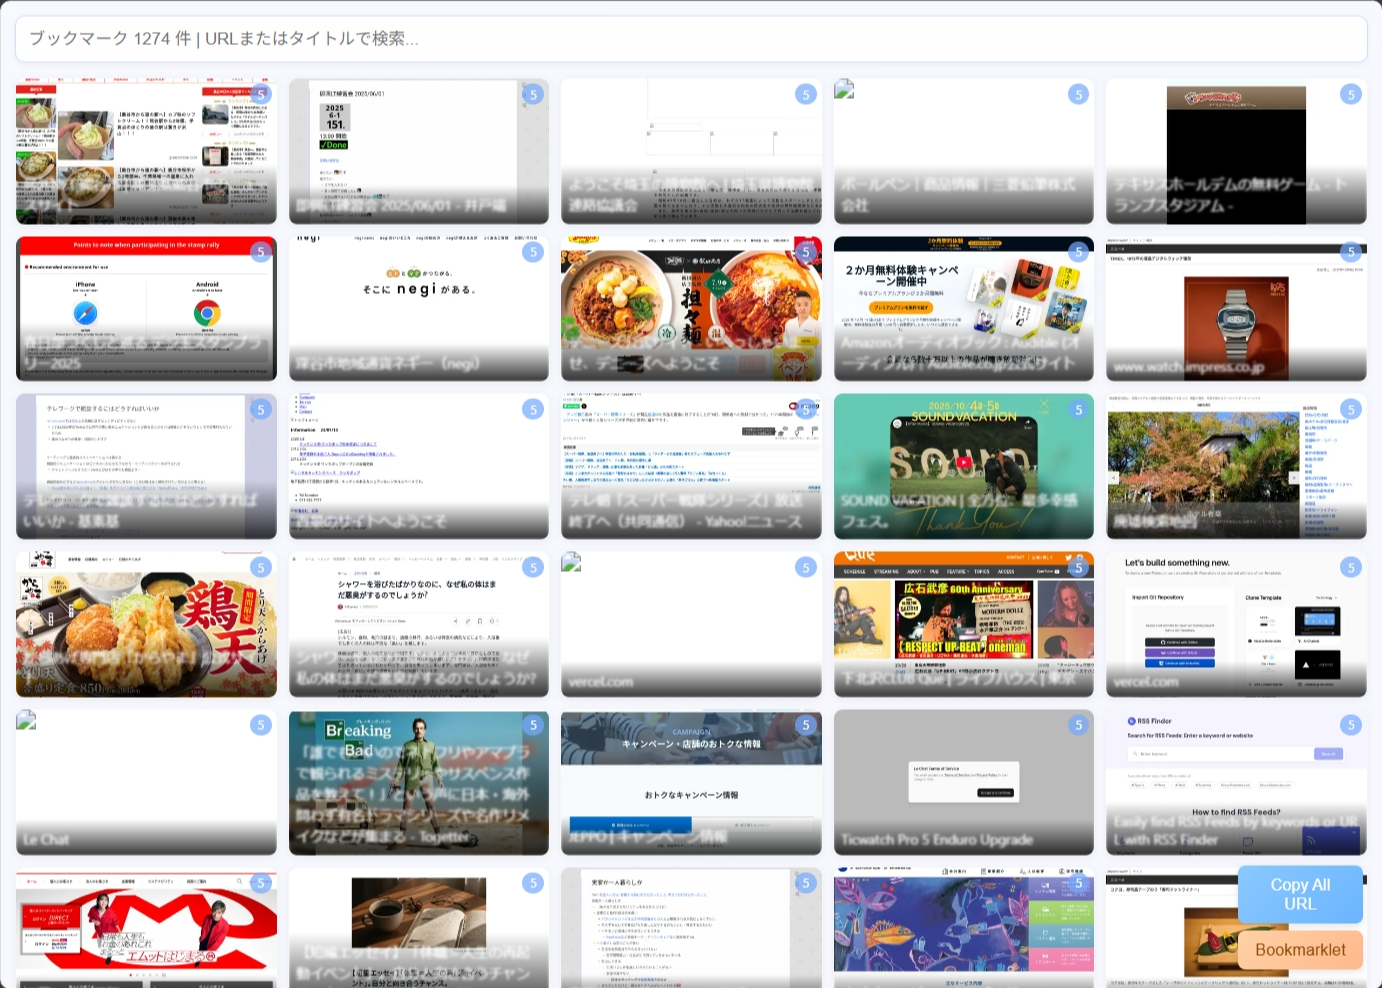
Task: Open the ようこそ埼玉 連絡協議会 bookmark card
Action: (691, 151)
